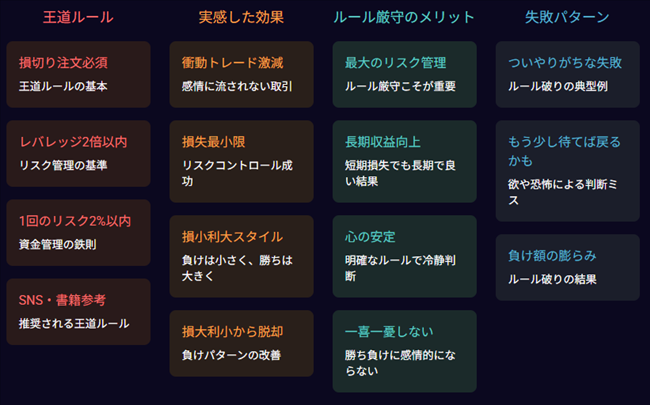Screen dimensions: 650x405
Task: Open the 損切り注文必須 card
Action: pos(78,74)
